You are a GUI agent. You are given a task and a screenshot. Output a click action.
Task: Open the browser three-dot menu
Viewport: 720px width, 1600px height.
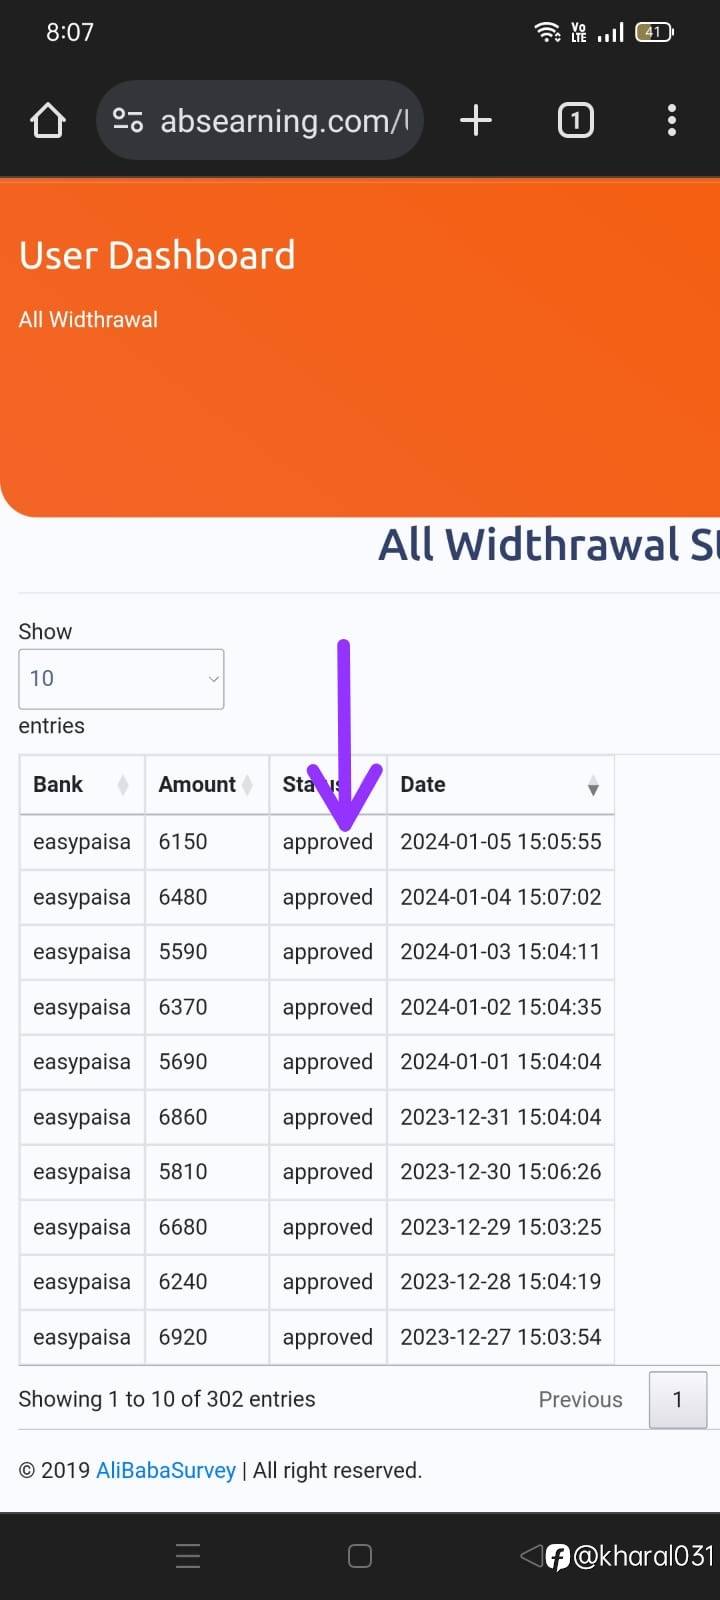pyautogui.click(x=672, y=121)
